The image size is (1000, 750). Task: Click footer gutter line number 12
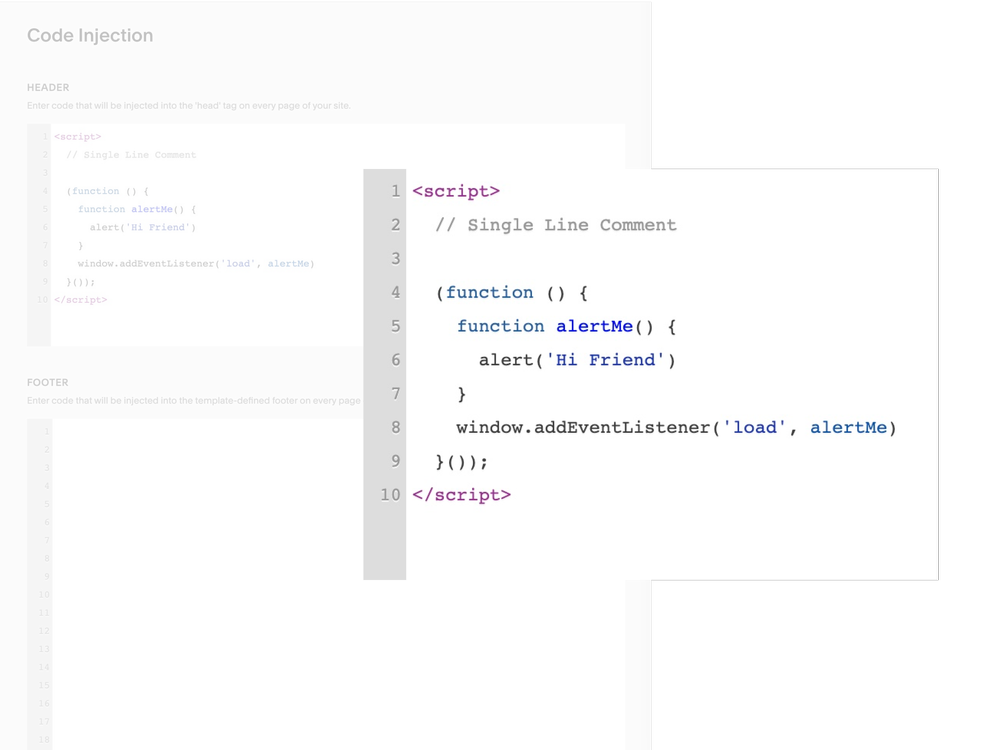(43, 631)
